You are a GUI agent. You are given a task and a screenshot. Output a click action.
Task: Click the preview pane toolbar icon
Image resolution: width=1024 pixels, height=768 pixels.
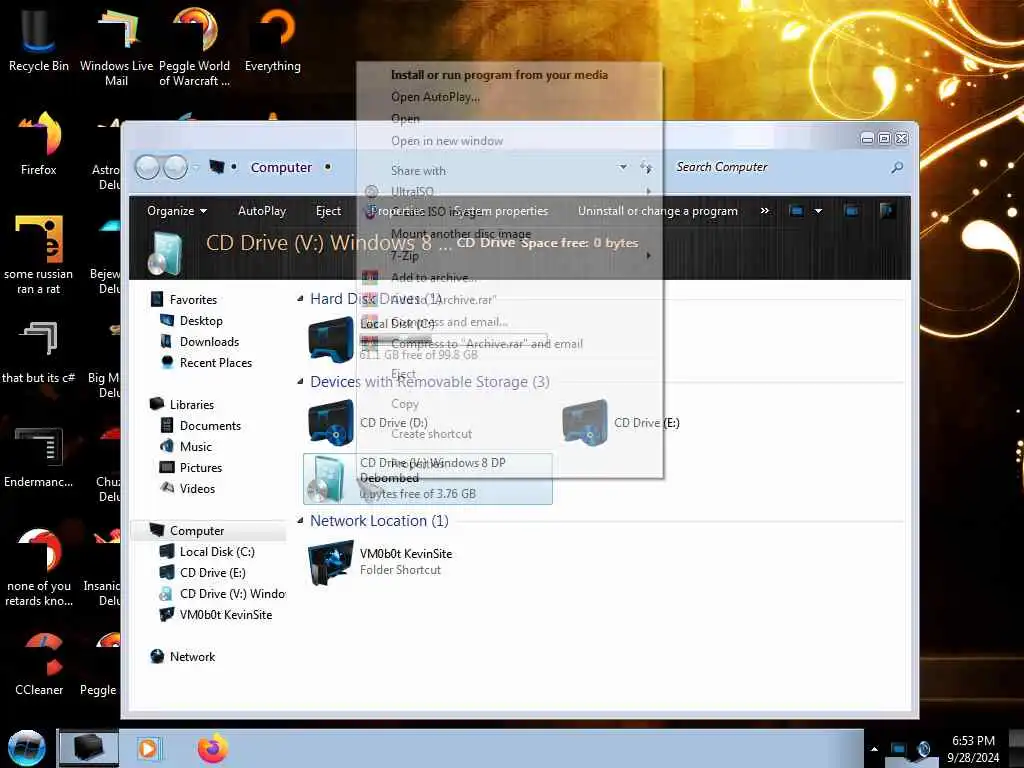tap(851, 211)
